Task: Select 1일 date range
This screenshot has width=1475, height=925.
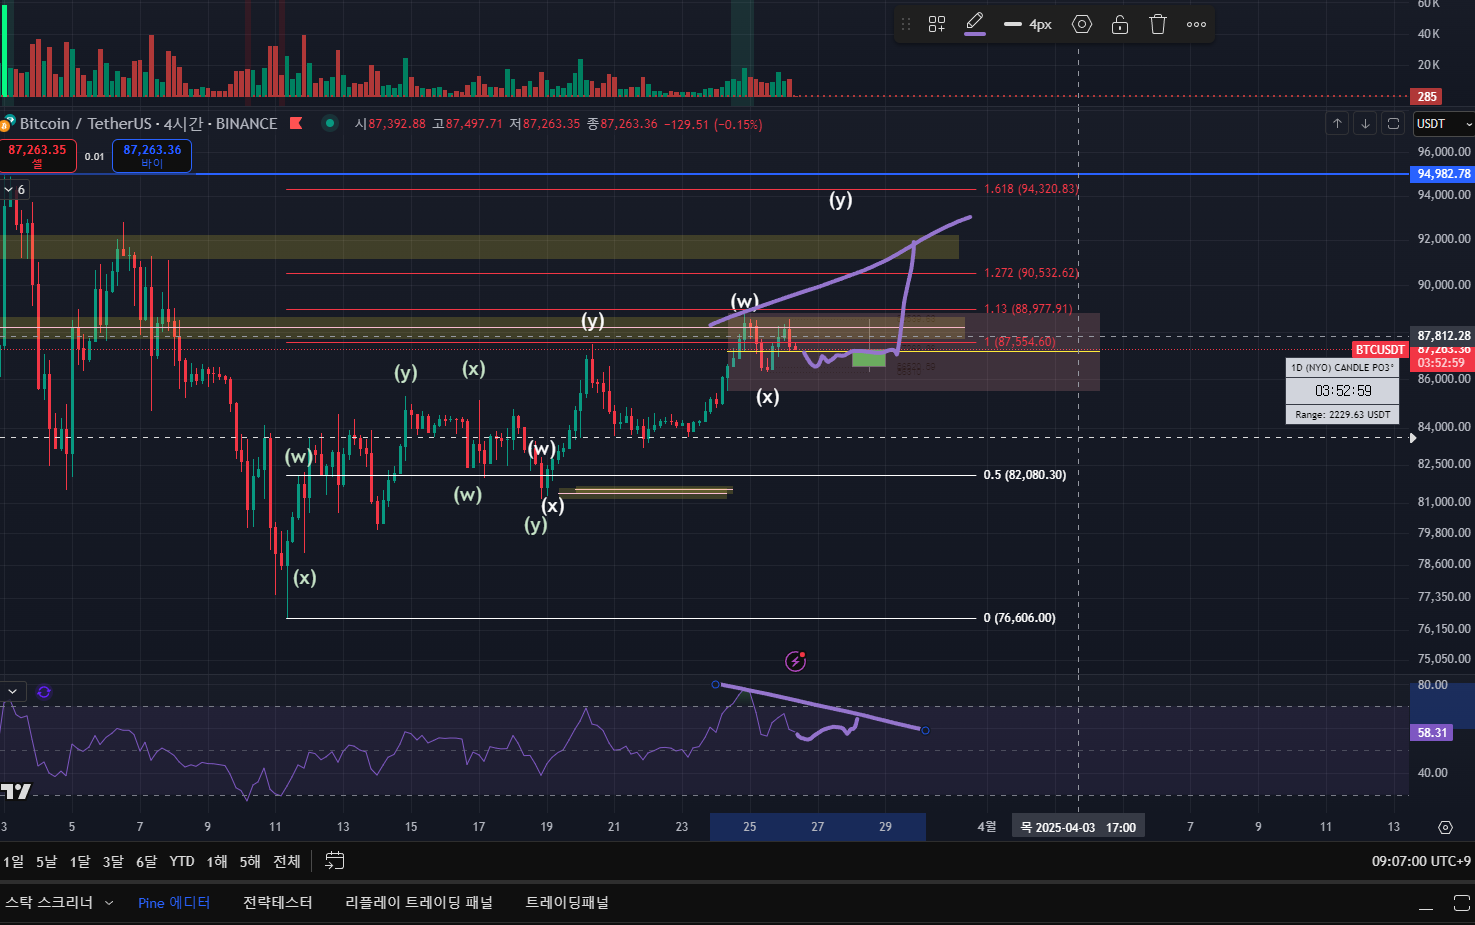Action: (13, 861)
